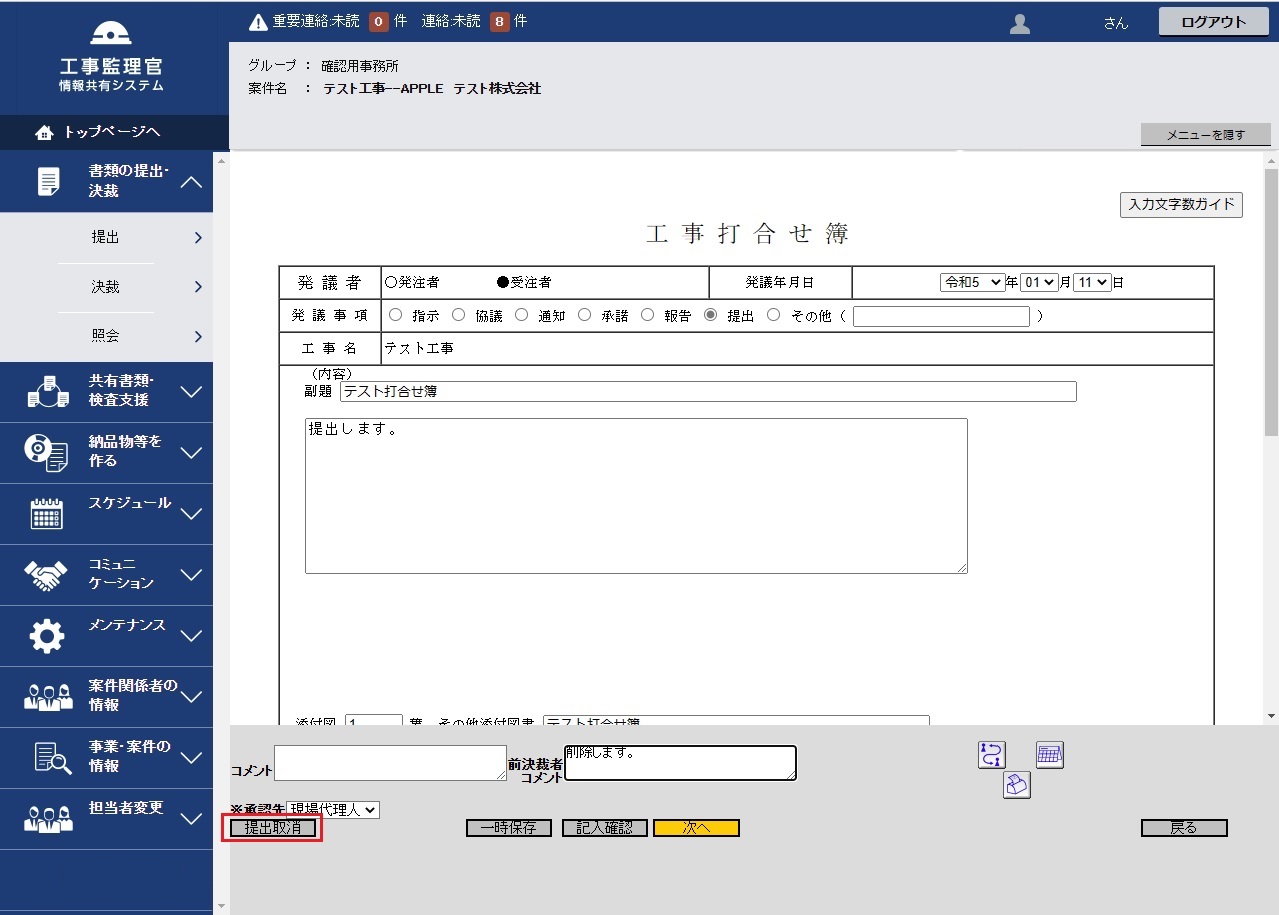1279x915 pixels.
Task: Click the メニューを隠す button
Action: point(1205,135)
